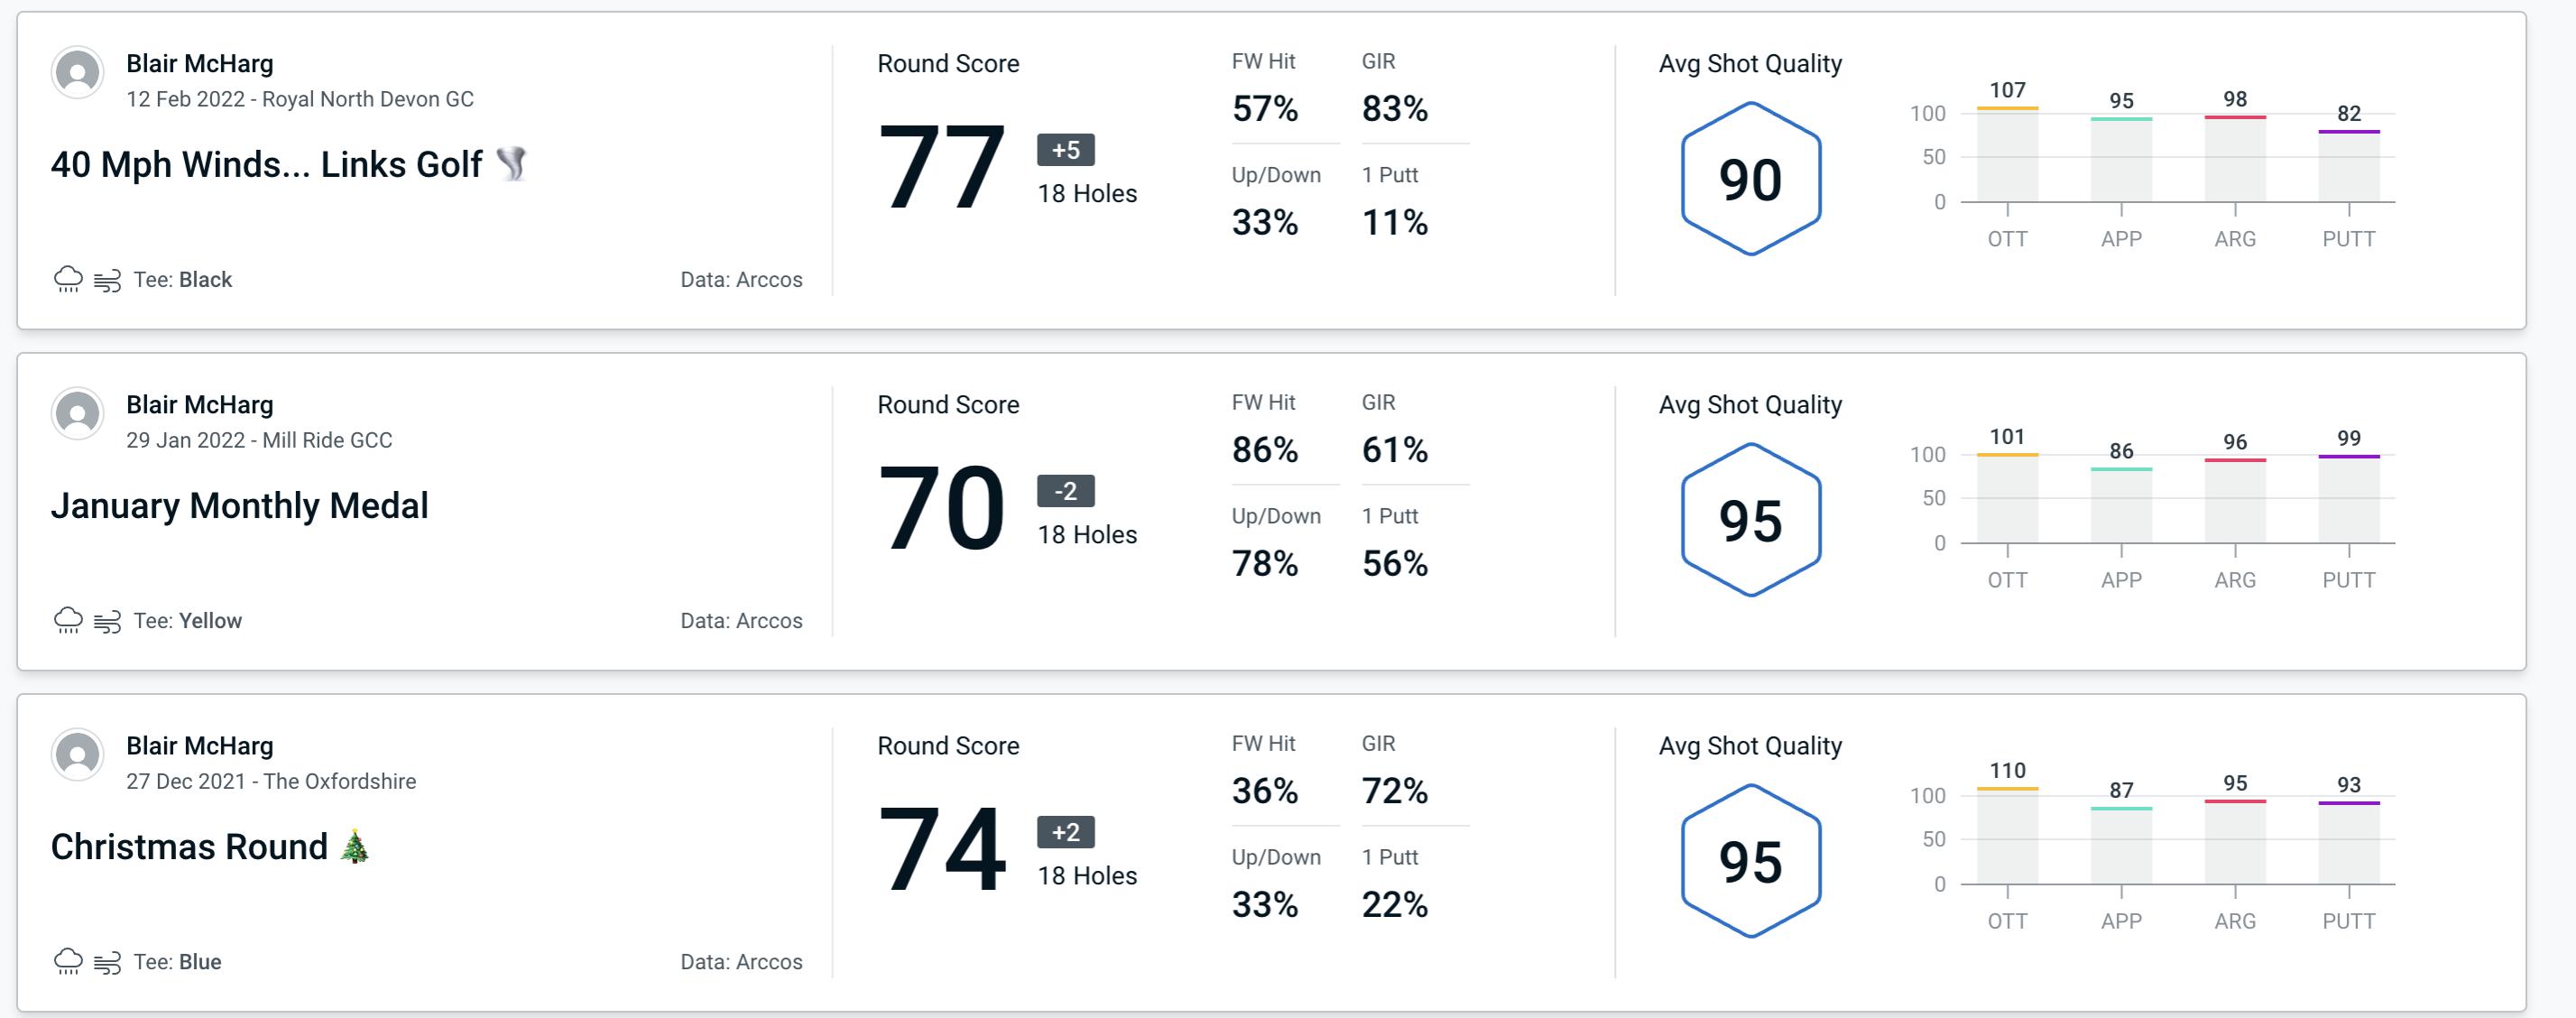
Task: Click the 95 shot quality score on the Christmas Round
Action: pos(1751,859)
